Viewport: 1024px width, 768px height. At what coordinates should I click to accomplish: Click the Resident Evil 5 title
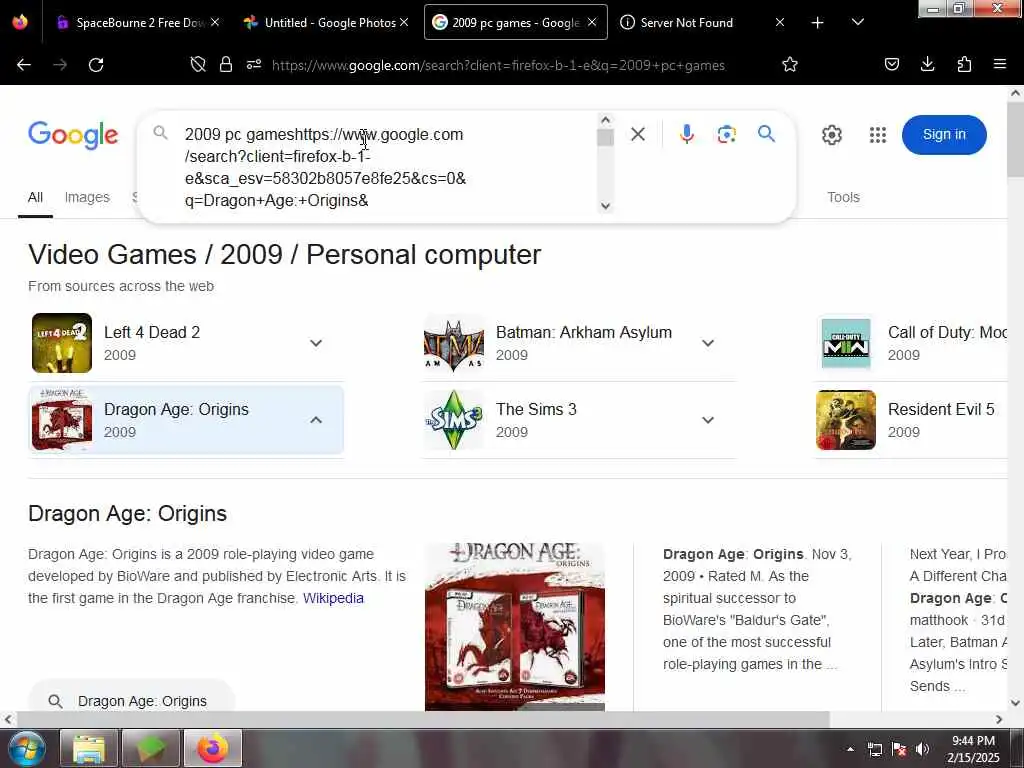(941, 409)
